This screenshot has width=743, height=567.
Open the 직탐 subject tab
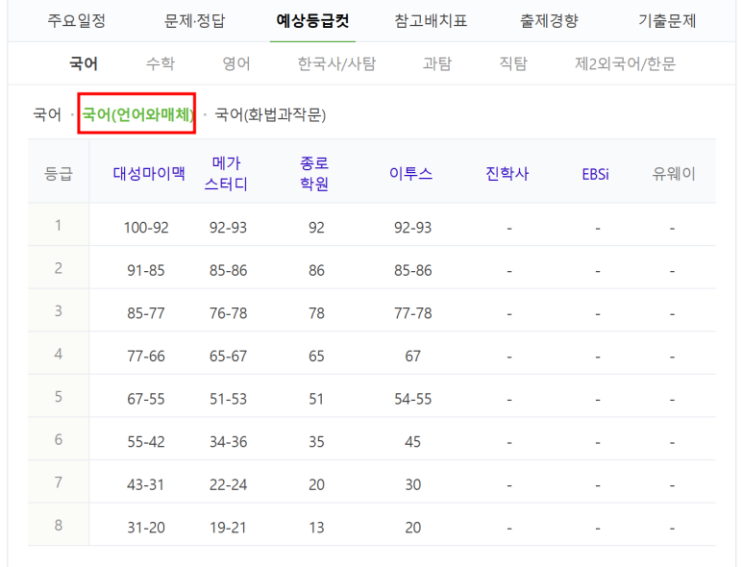tap(513, 63)
